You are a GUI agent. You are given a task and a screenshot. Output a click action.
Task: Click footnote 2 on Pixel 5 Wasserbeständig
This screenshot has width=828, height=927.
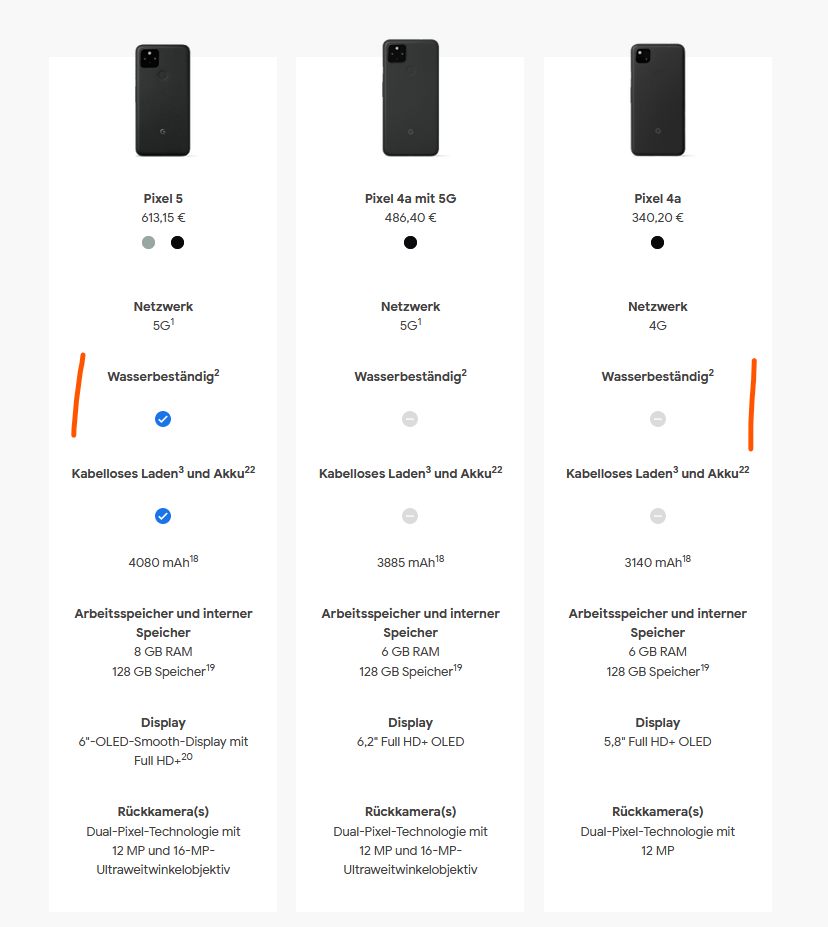coord(217,372)
